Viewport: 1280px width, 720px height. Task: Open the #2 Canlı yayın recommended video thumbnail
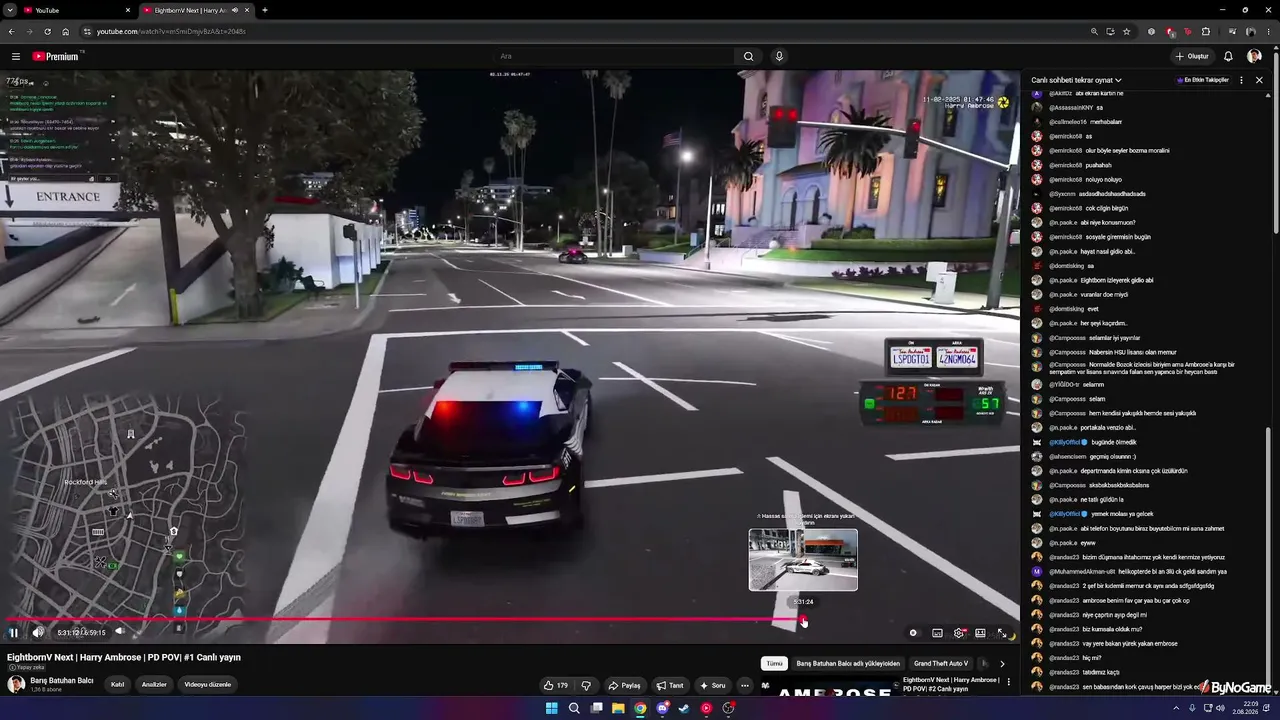(x=829, y=688)
